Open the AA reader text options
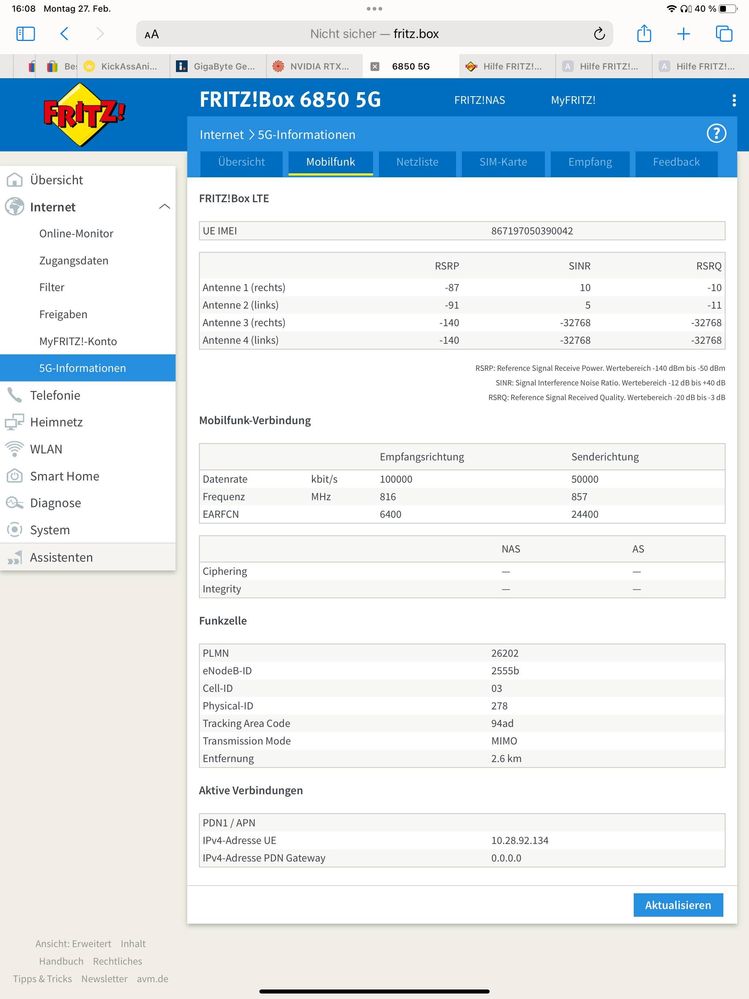The width and height of the screenshot is (749, 999). pos(152,34)
